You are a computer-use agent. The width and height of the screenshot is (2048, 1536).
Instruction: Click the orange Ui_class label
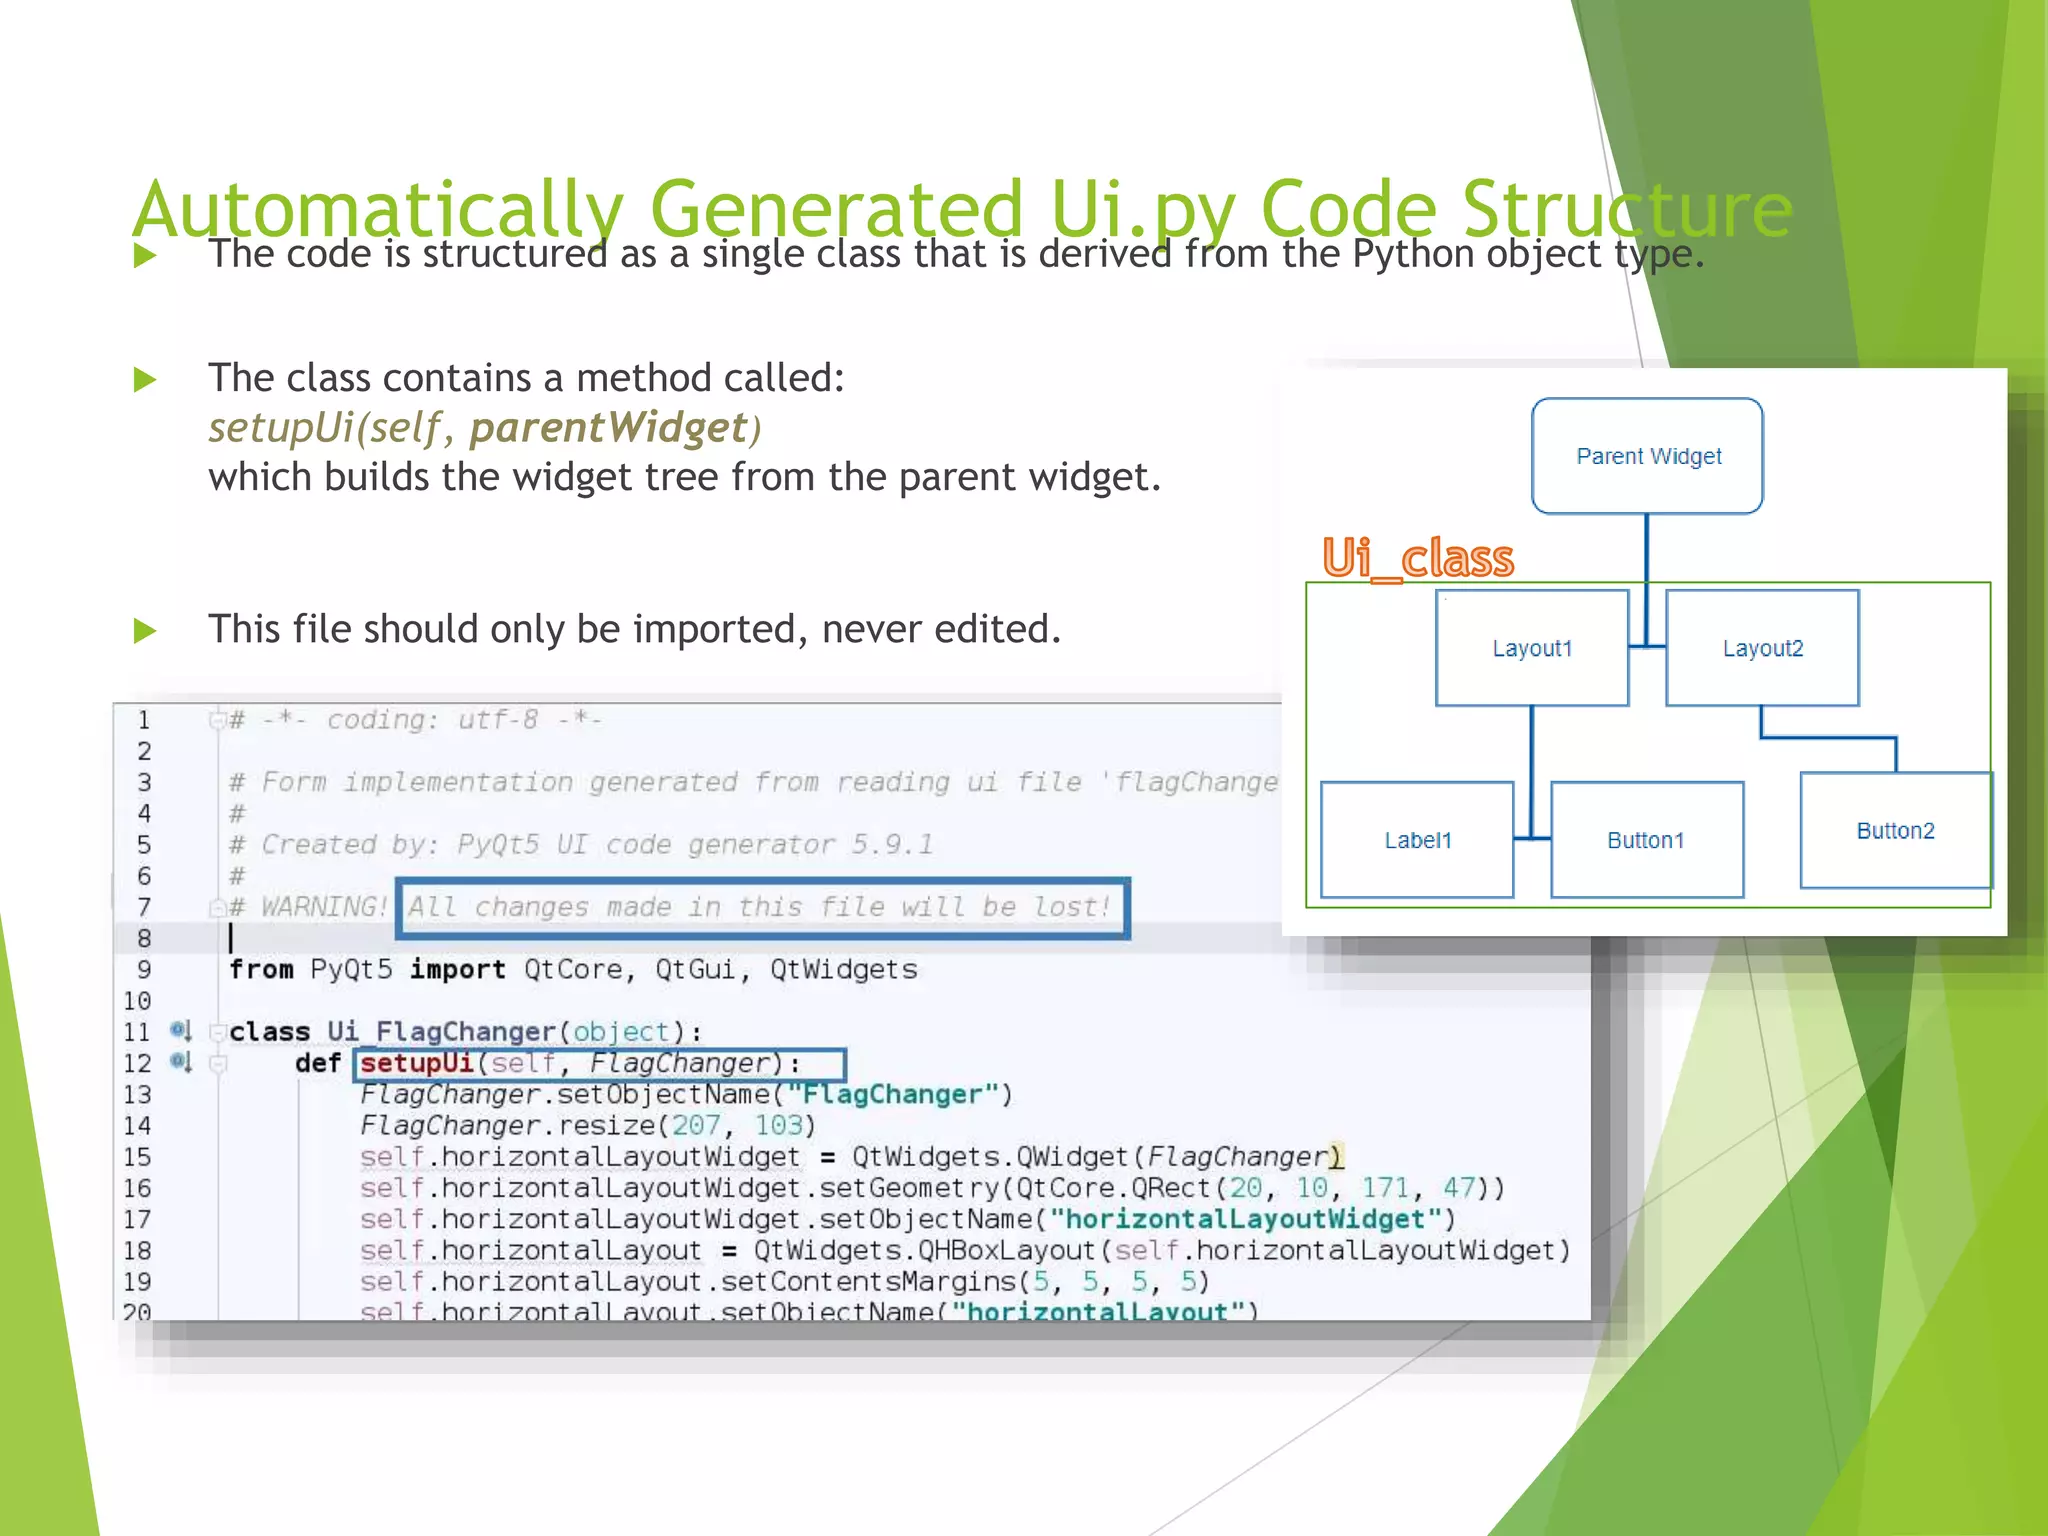pos(1417,557)
